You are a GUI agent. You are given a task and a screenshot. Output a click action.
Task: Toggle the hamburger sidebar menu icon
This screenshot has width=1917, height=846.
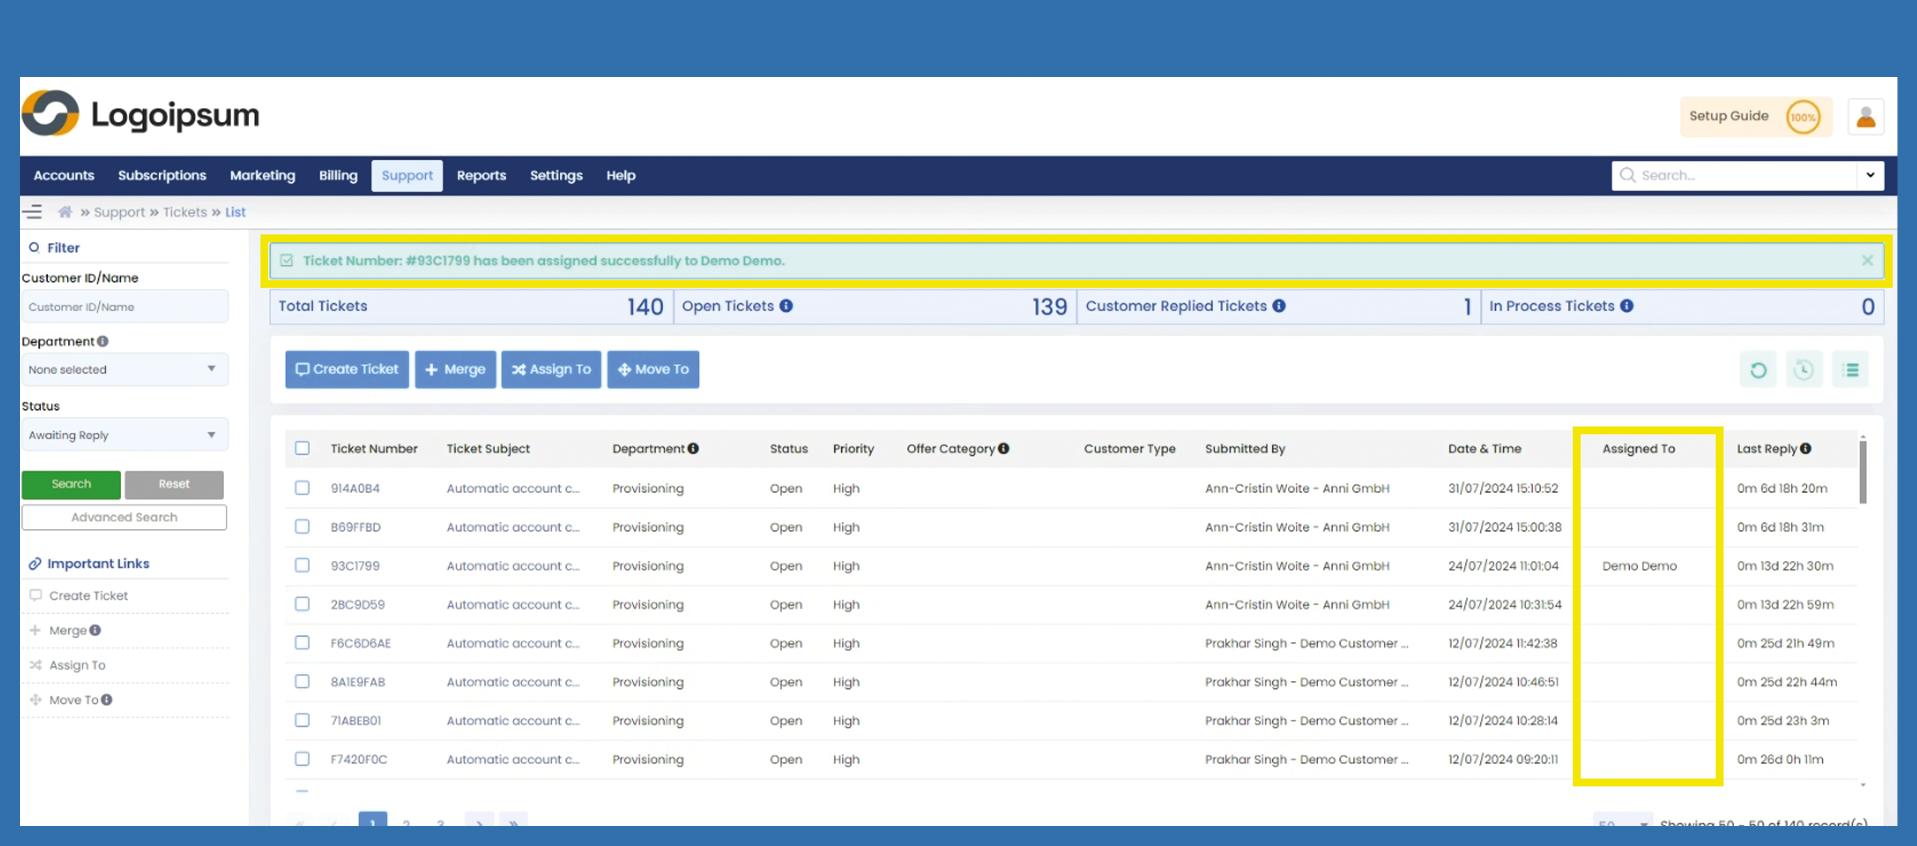click(x=33, y=212)
